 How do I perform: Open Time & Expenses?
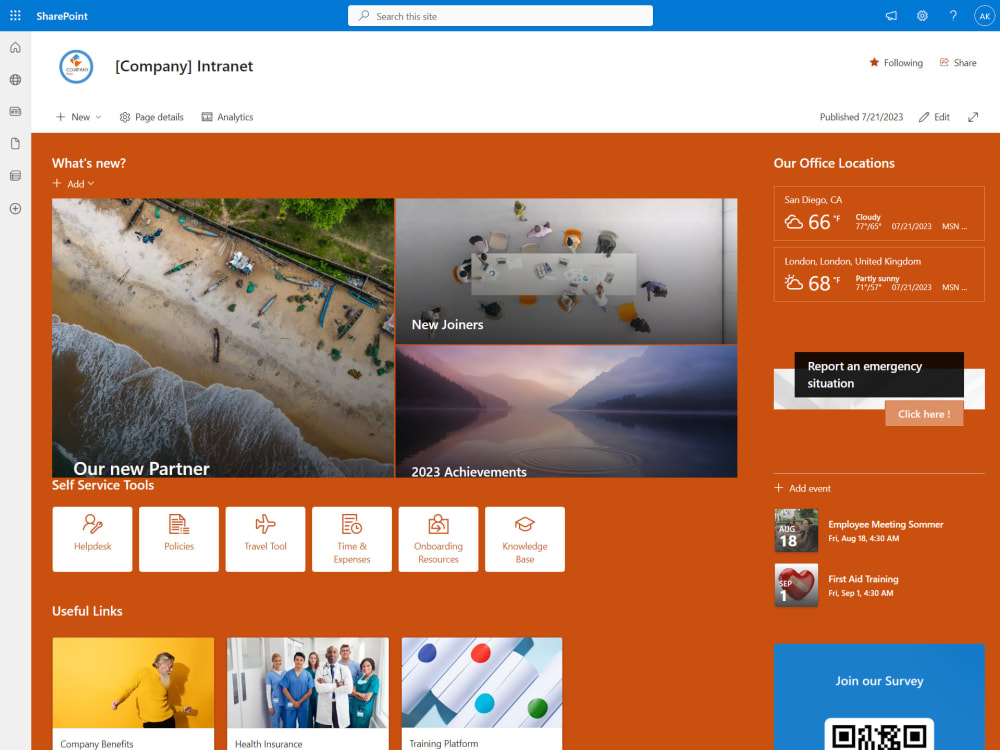(351, 539)
